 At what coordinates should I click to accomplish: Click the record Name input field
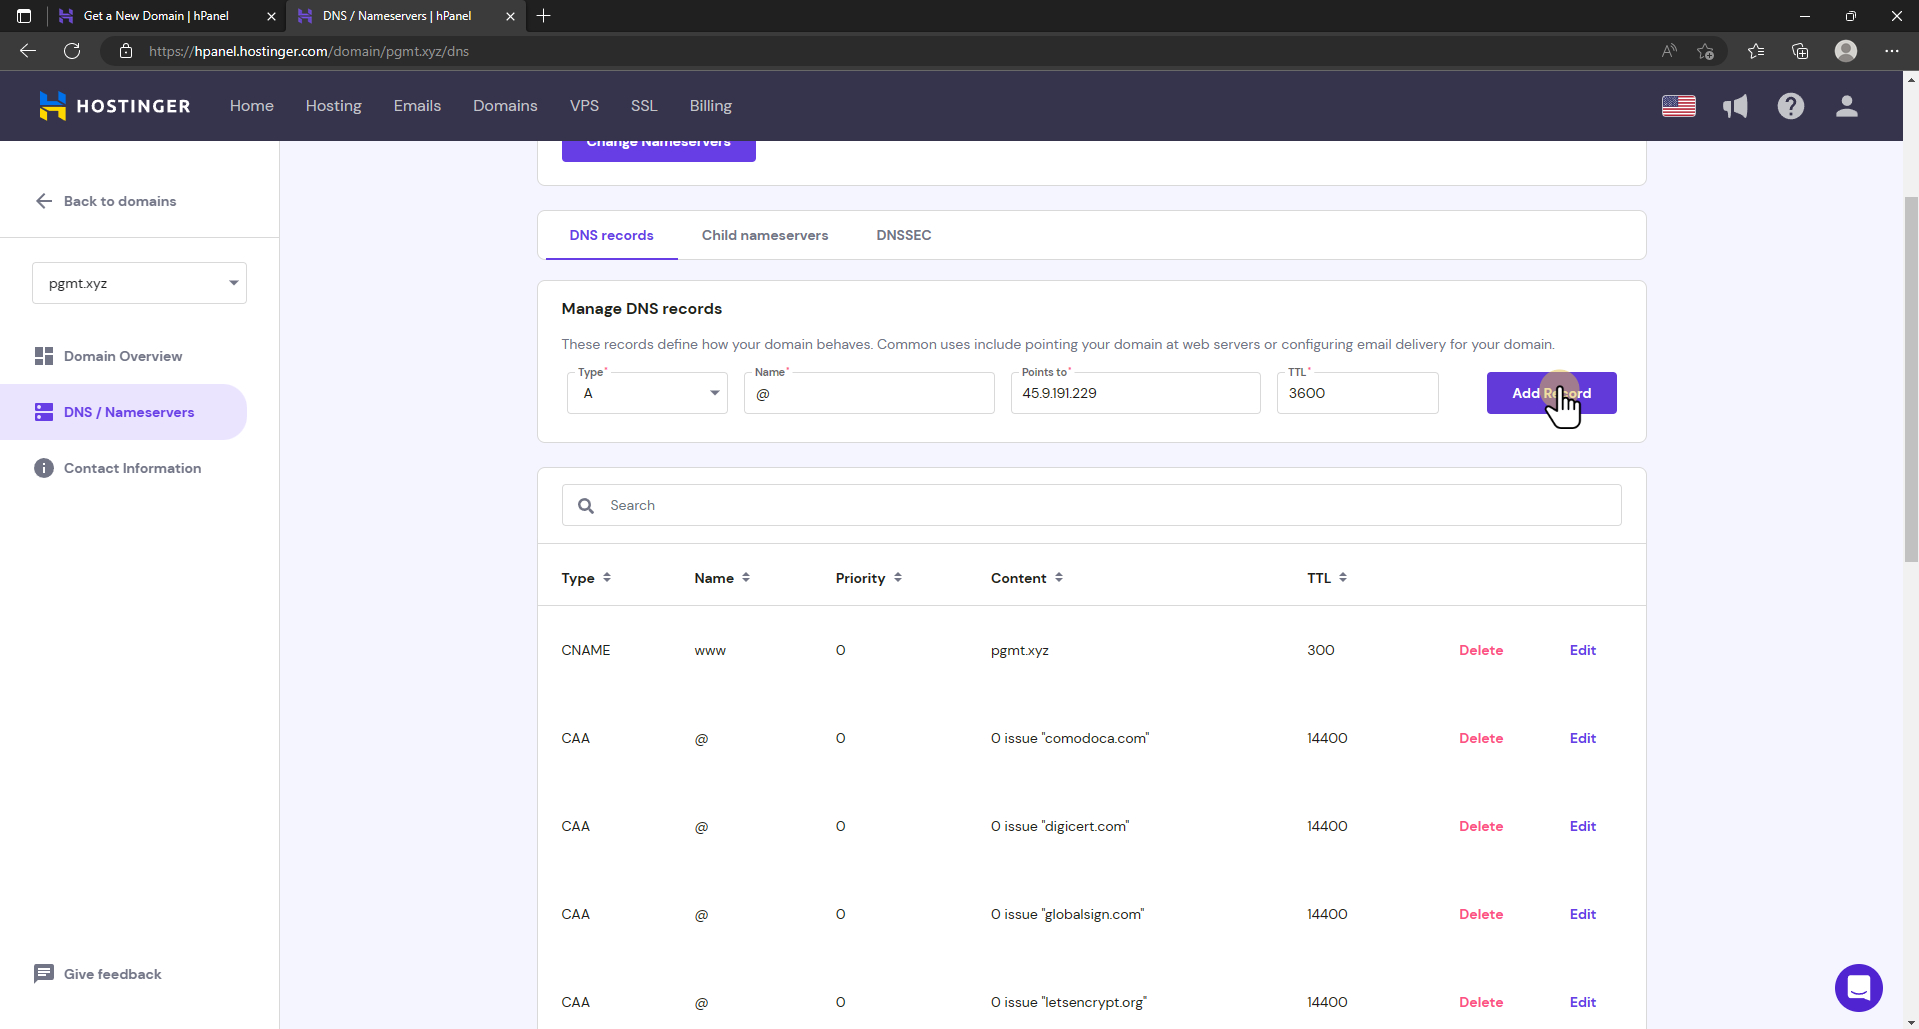pyautogui.click(x=869, y=393)
